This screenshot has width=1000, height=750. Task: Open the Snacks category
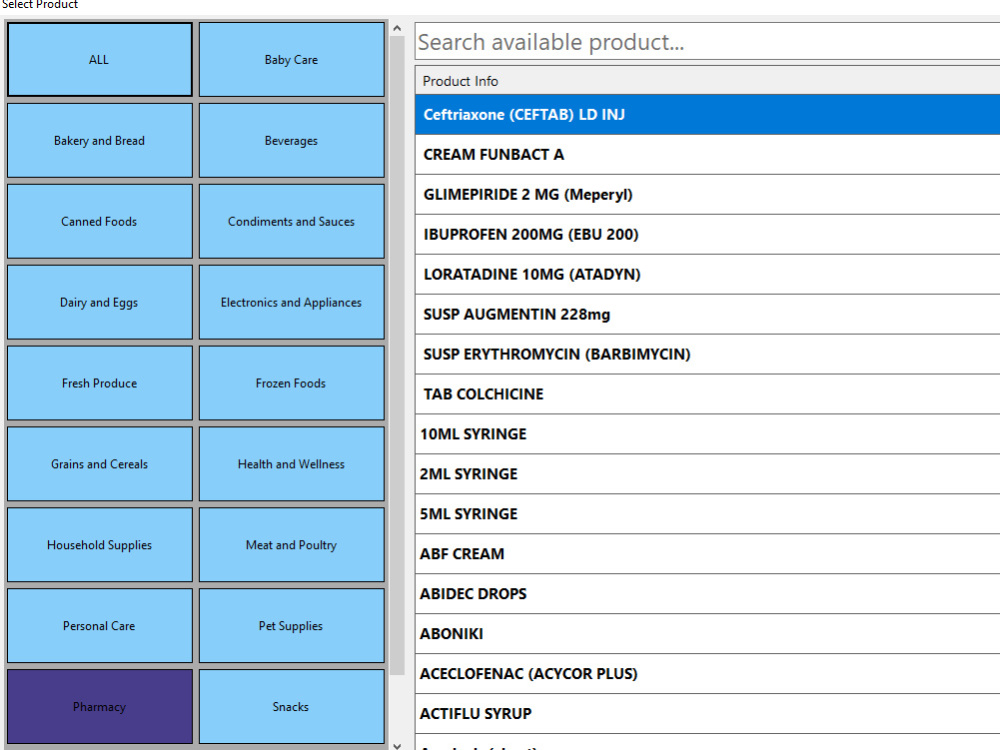291,707
